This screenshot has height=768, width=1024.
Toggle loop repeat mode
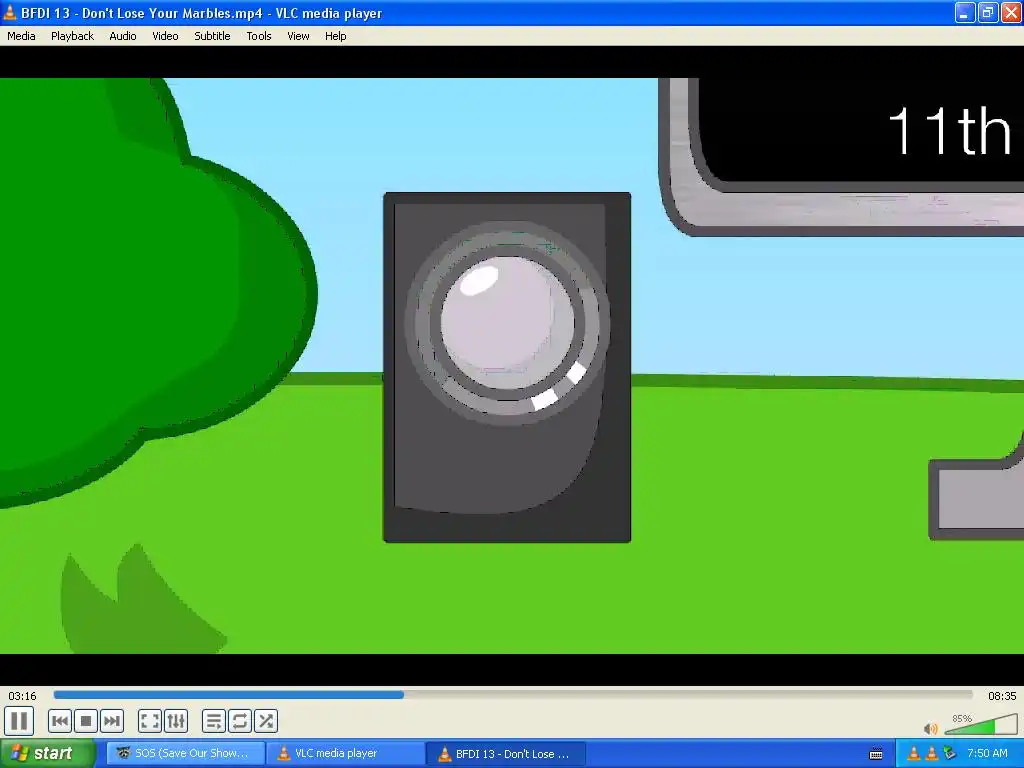coord(240,721)
